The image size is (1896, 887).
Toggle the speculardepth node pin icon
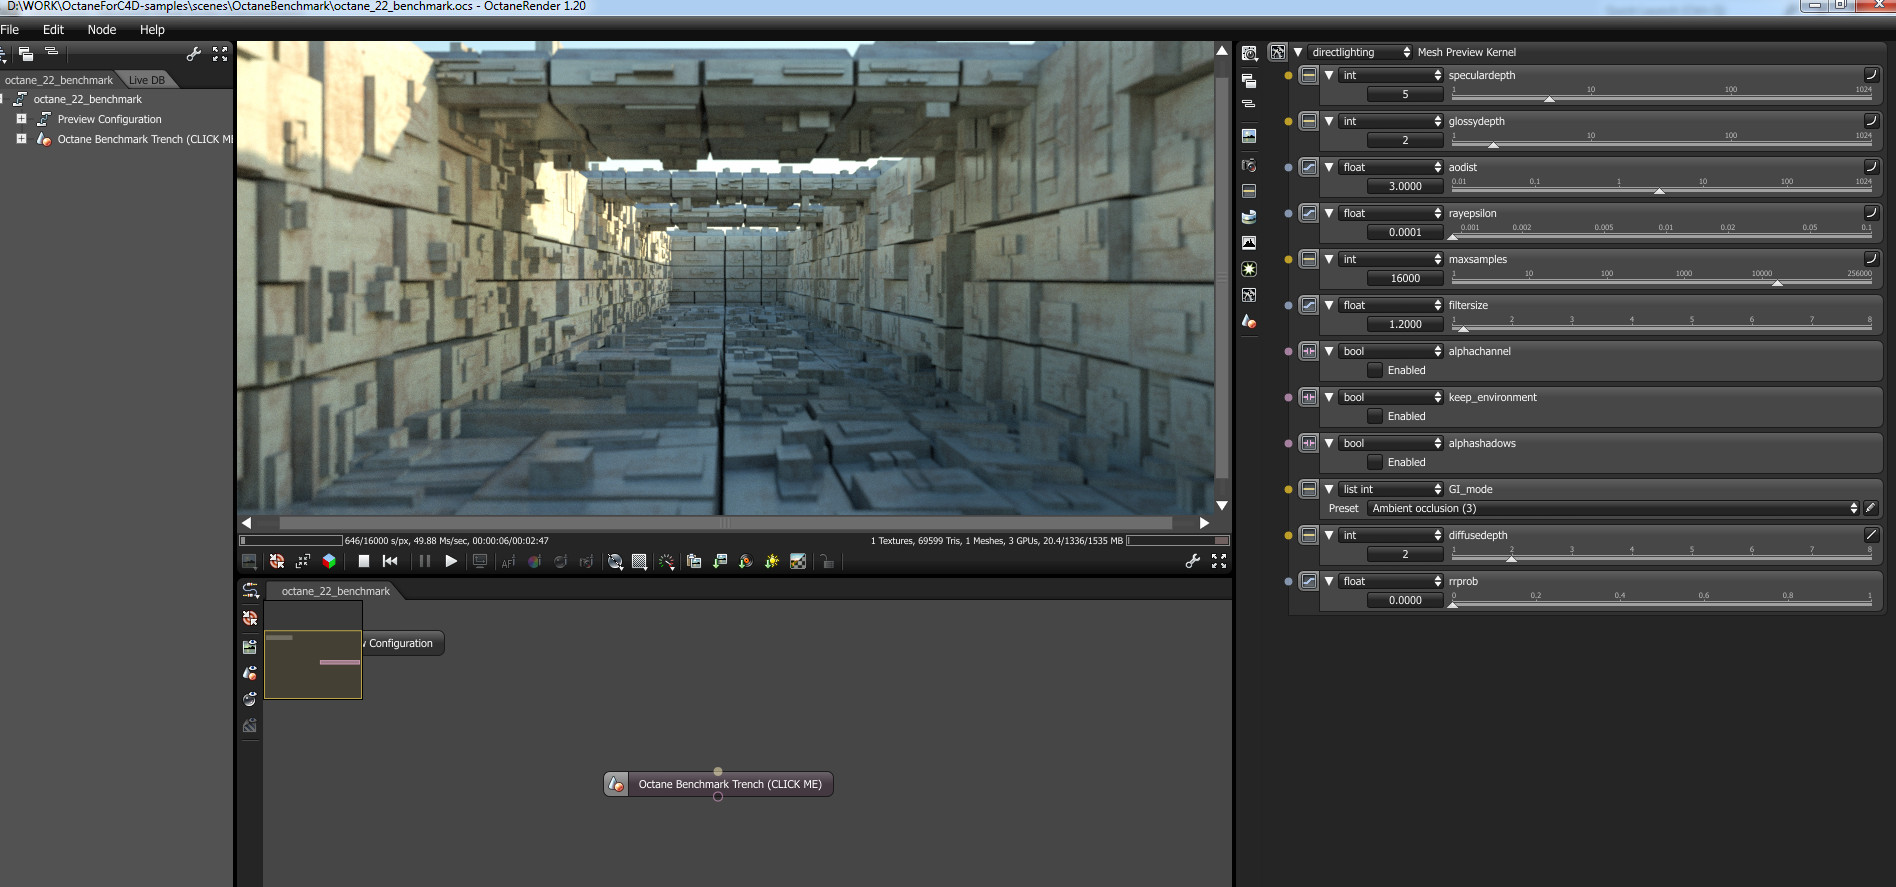(x=1308, y=75)
